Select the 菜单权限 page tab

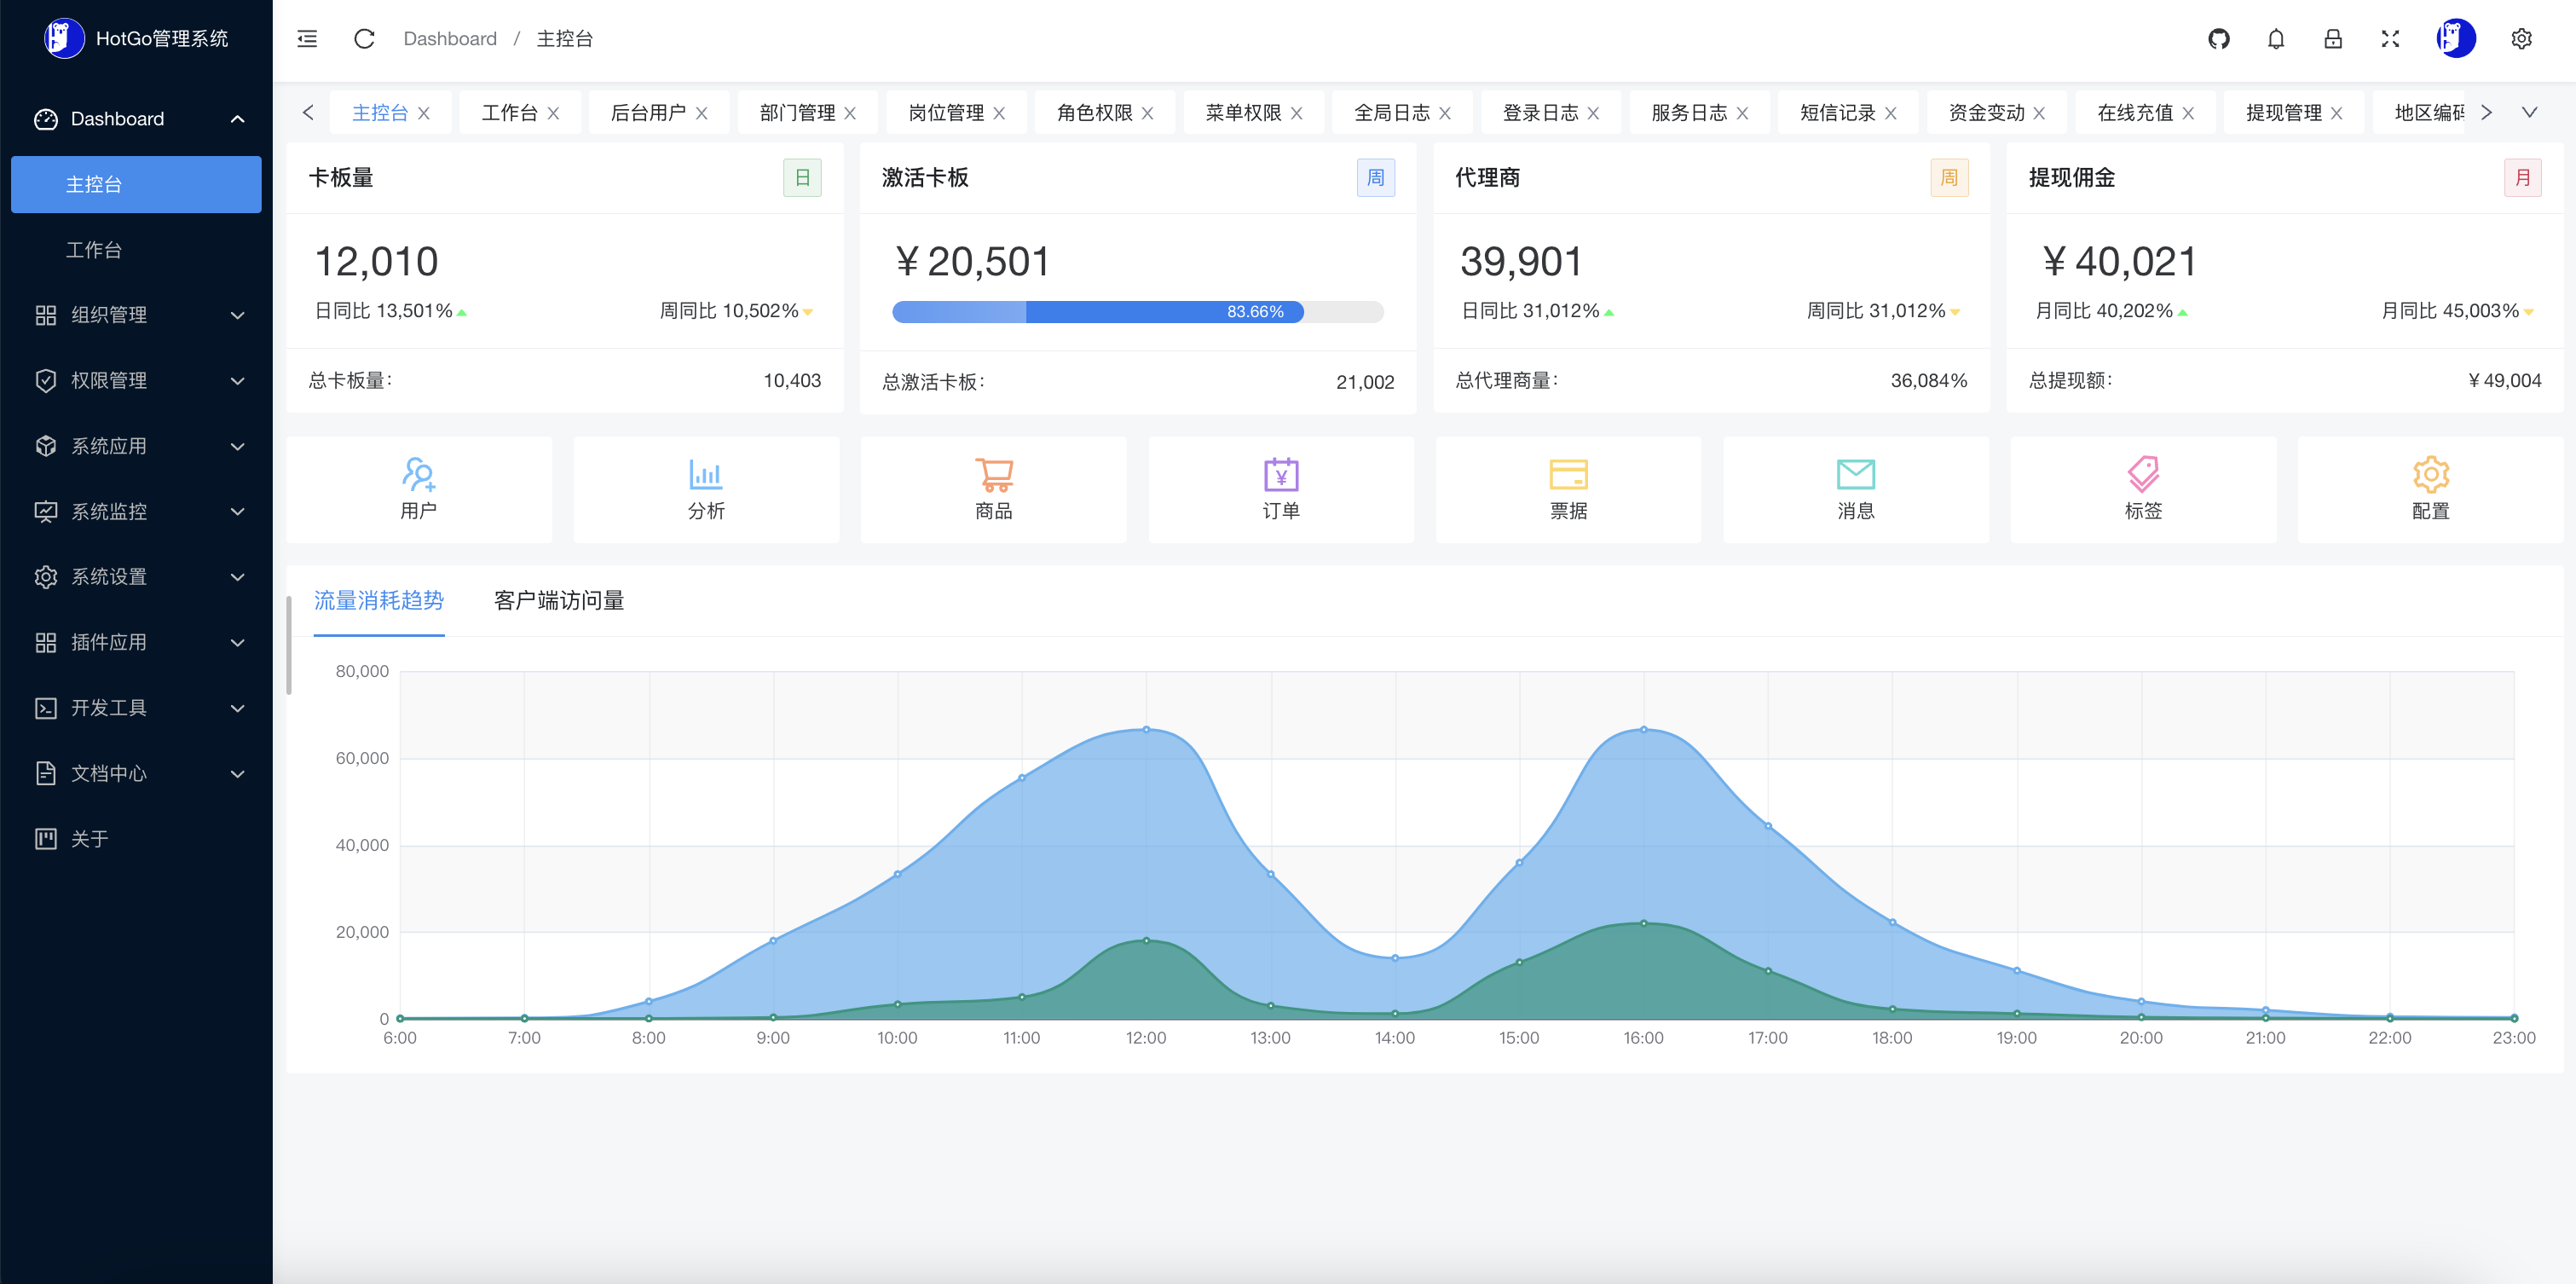(x=1242, y=113)
